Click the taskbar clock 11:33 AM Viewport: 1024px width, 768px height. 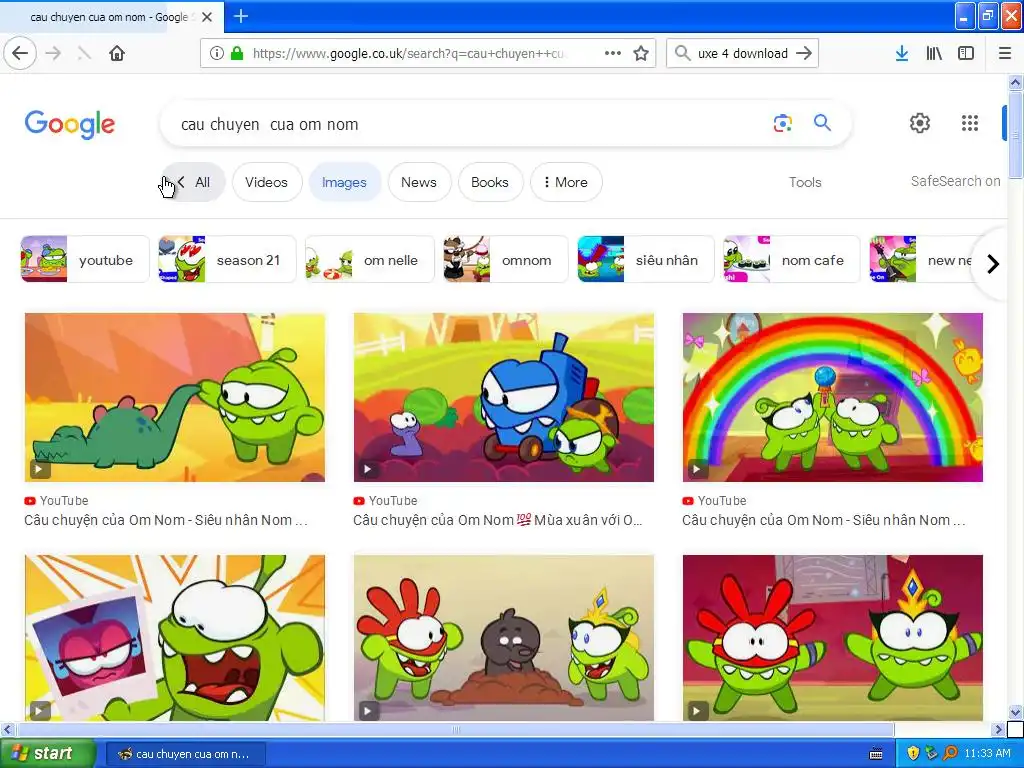987,753
